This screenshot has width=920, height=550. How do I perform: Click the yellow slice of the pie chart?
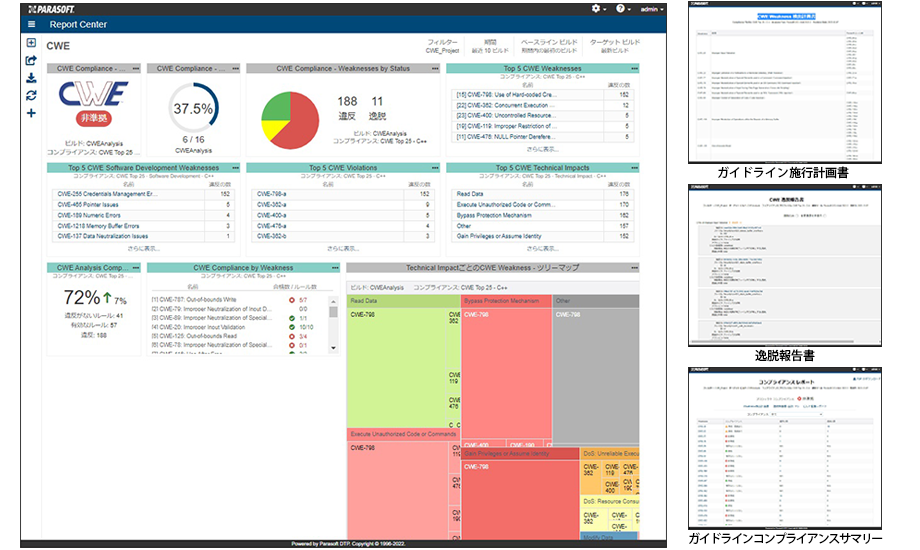[273, 130]
